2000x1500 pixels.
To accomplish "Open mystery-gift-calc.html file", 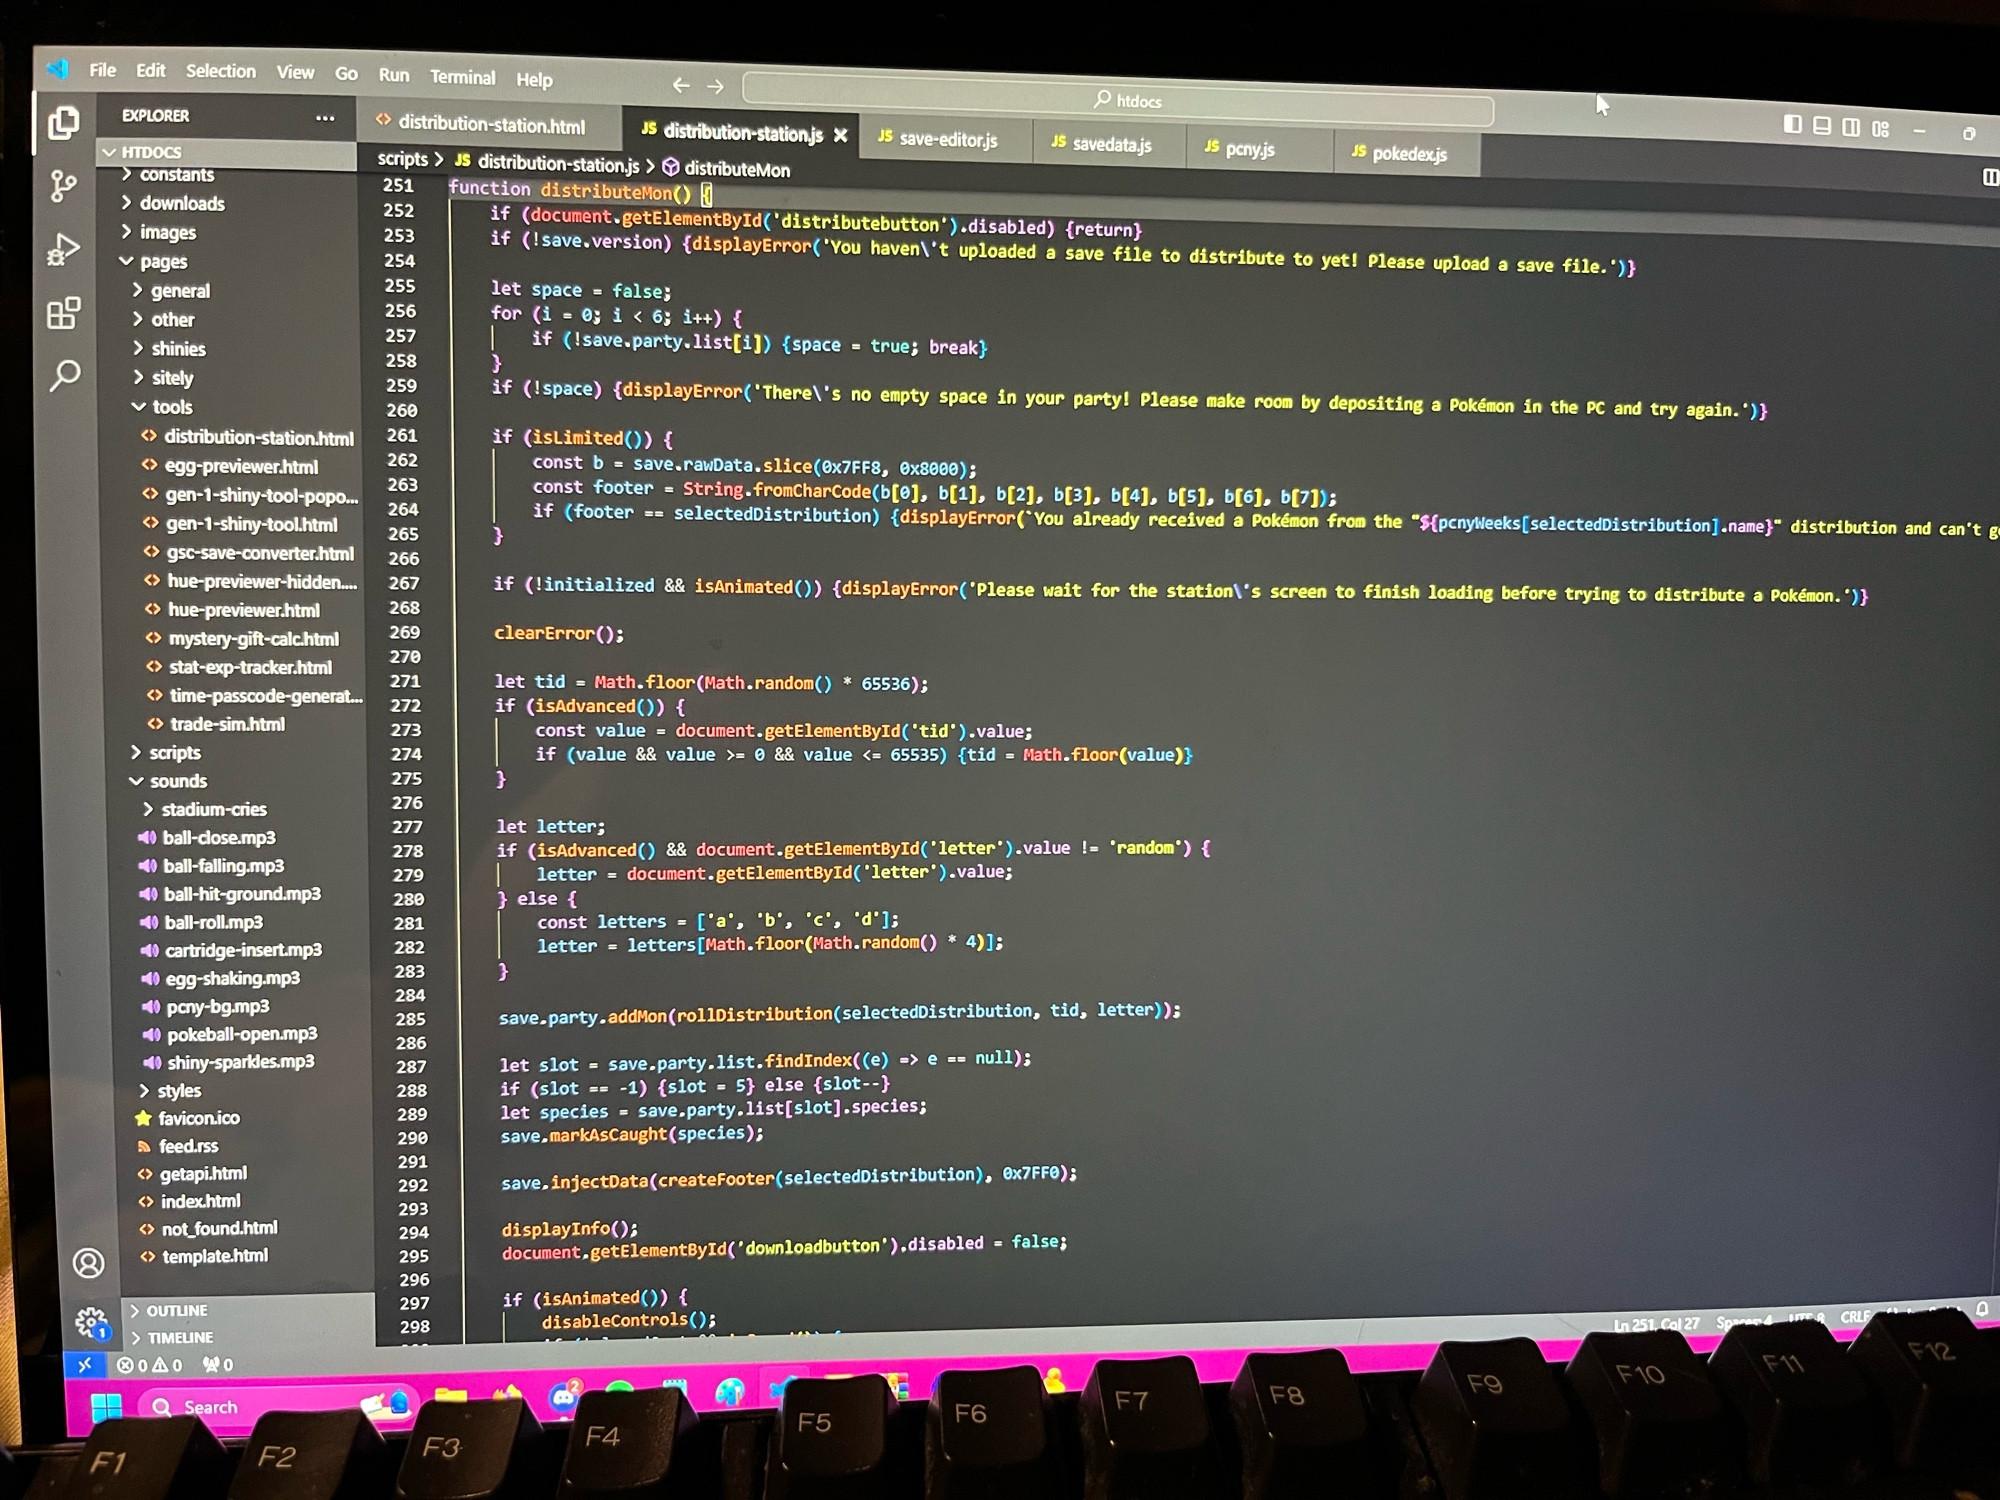I will (242, 638).
